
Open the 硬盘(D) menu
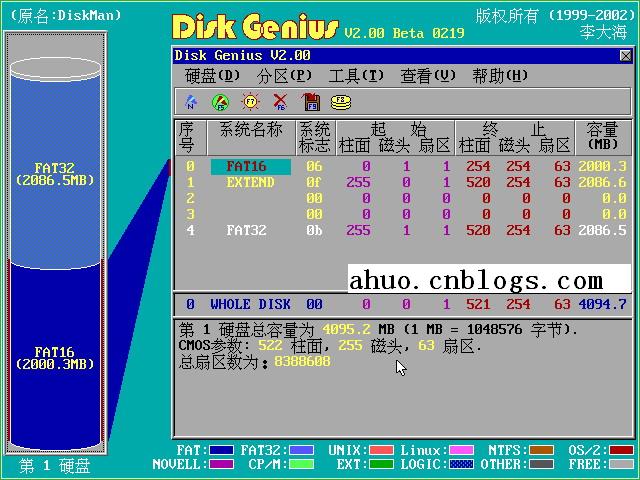(212, 76)
